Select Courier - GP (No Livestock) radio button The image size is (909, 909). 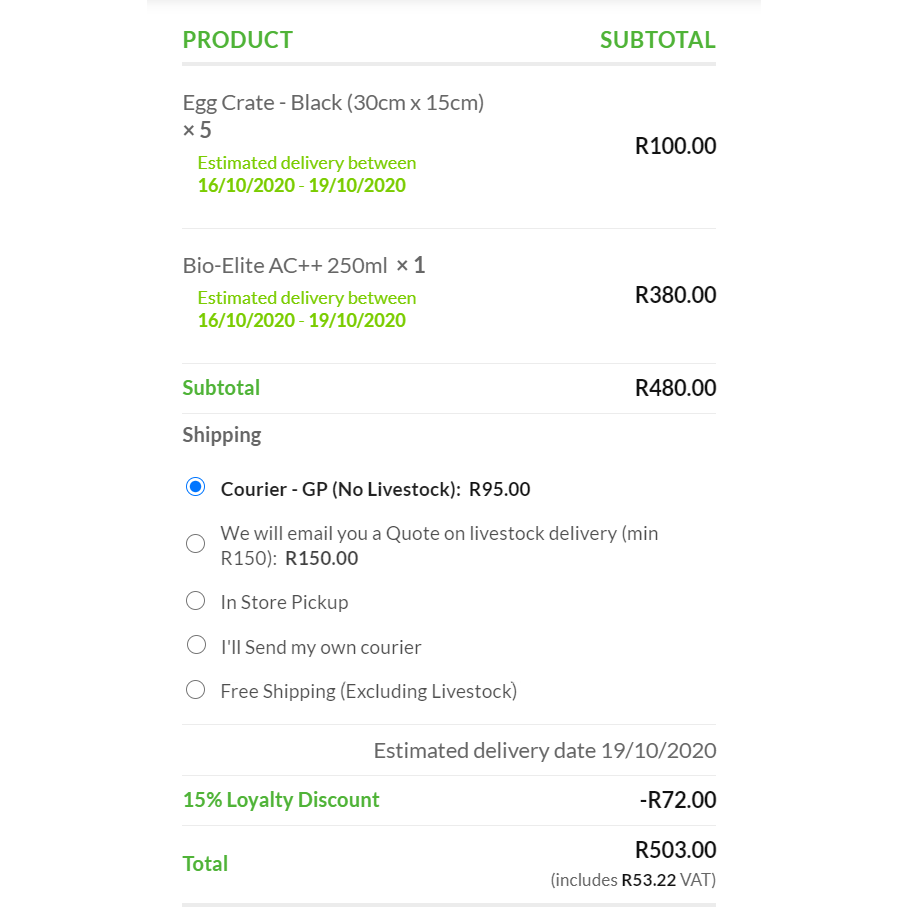coord(195,487)
